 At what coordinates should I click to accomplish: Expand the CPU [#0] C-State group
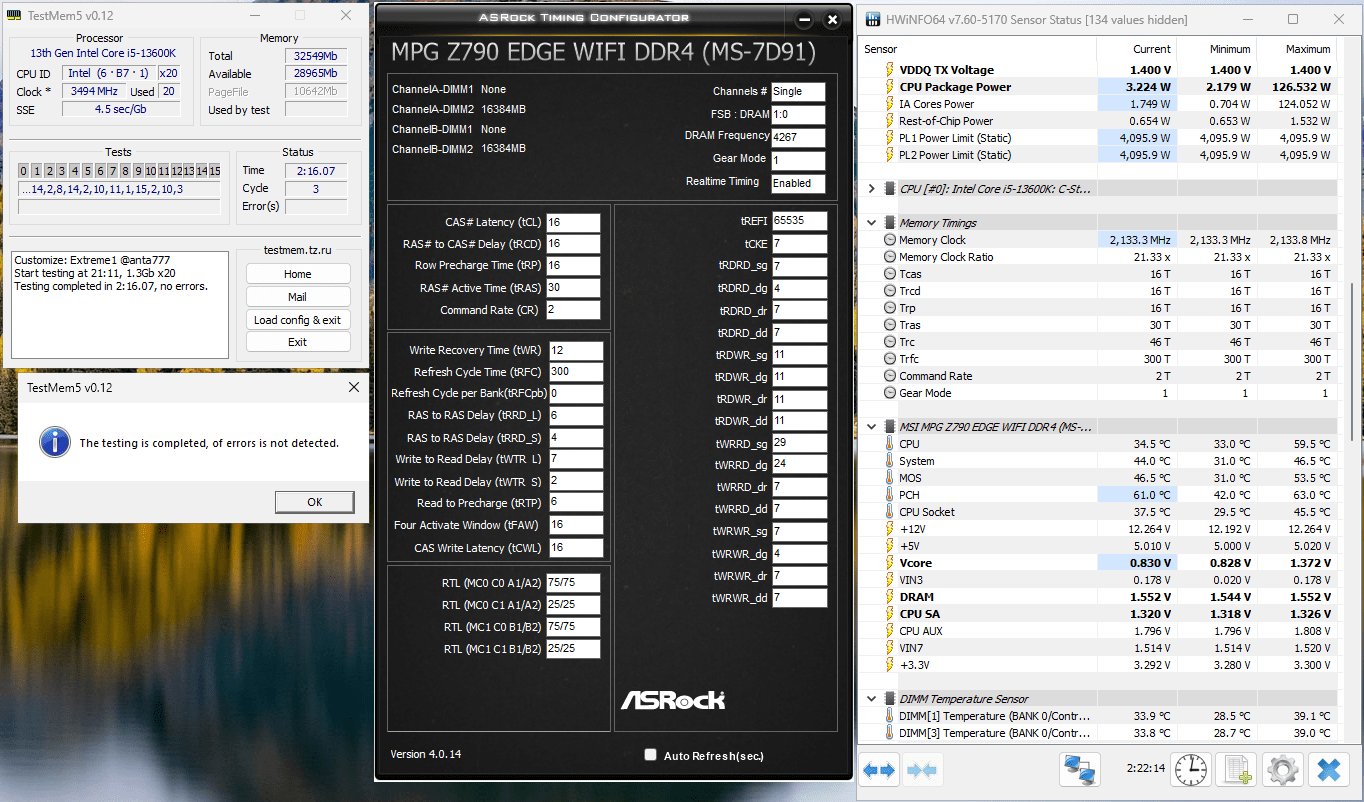coord(871,188)
